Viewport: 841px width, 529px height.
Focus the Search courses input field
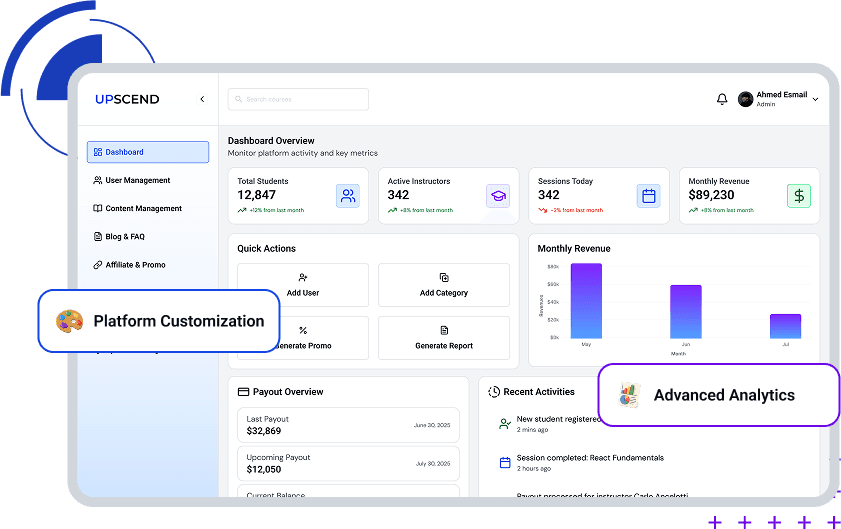tap(298, 99)
